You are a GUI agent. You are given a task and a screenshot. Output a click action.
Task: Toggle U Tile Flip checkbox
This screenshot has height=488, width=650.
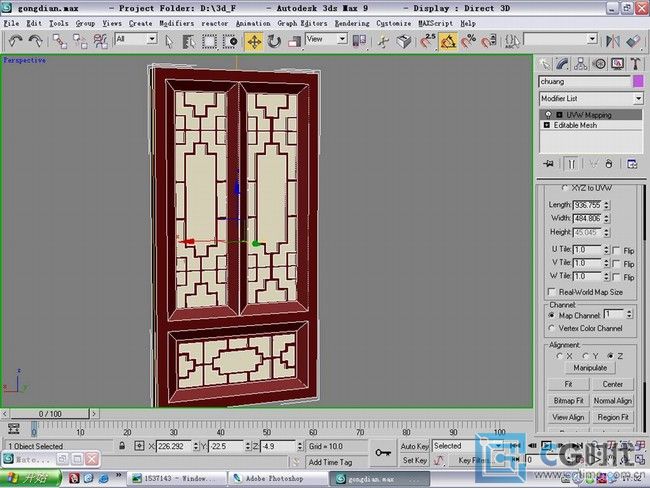(x=616, y=250)
